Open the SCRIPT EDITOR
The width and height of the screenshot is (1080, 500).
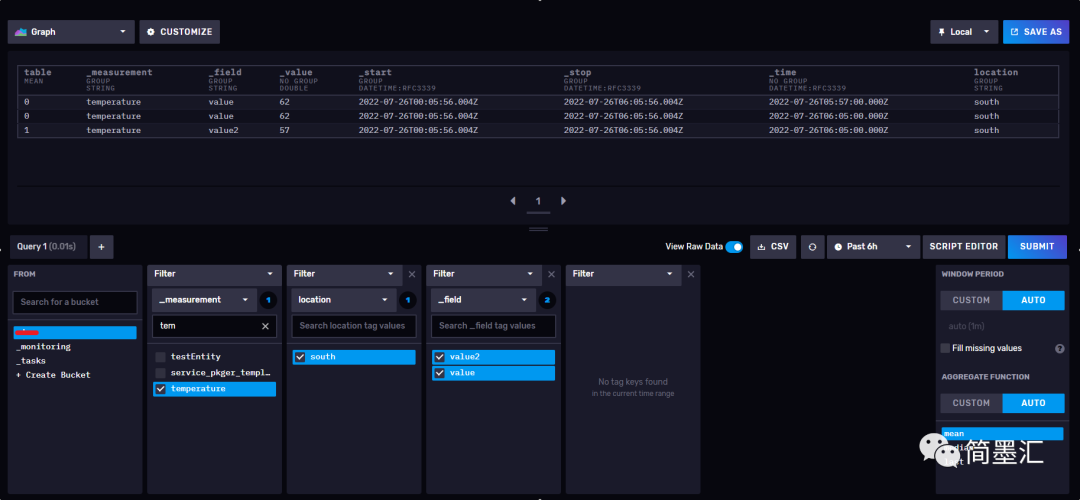coord(963,247)
